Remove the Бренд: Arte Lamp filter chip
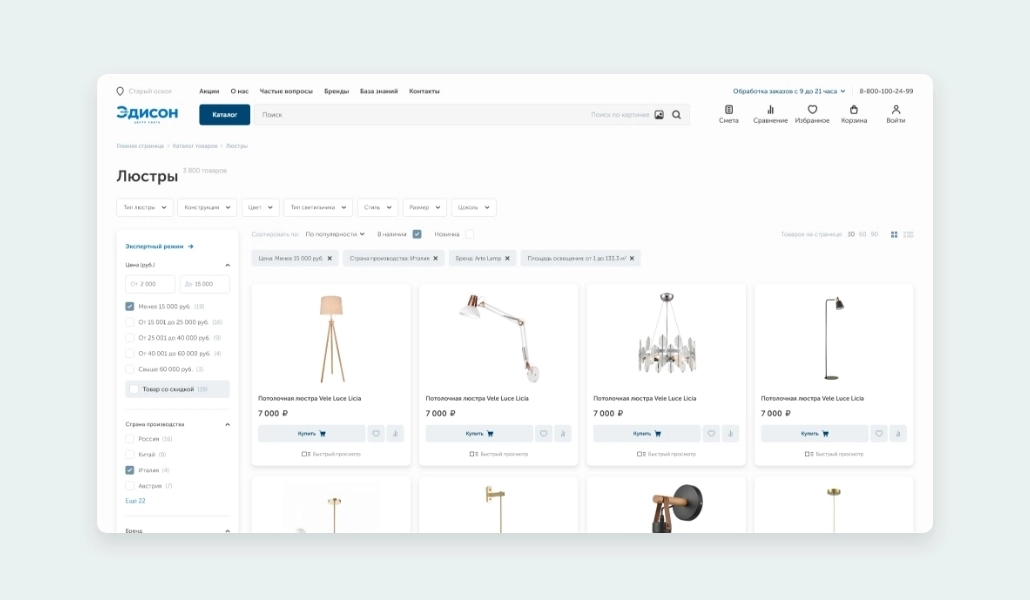1030x600 pixels. pos(507,258)
